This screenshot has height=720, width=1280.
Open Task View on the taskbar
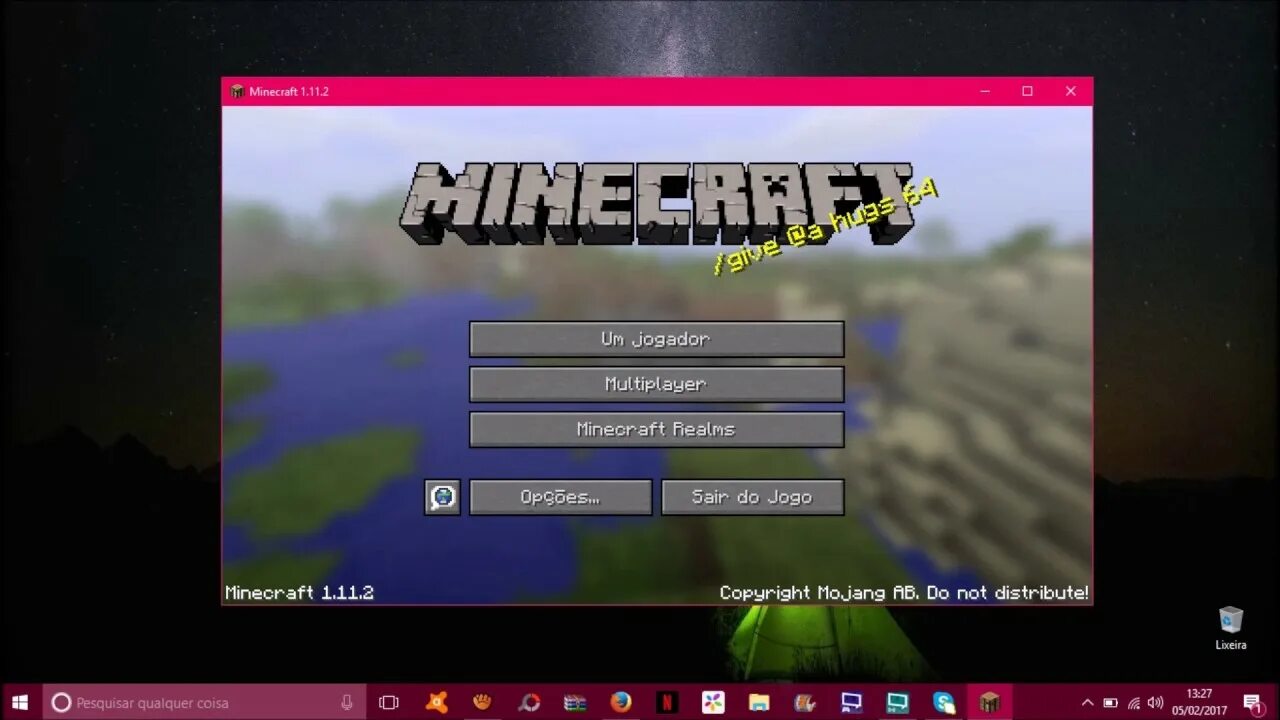click(x=389, y=703)
